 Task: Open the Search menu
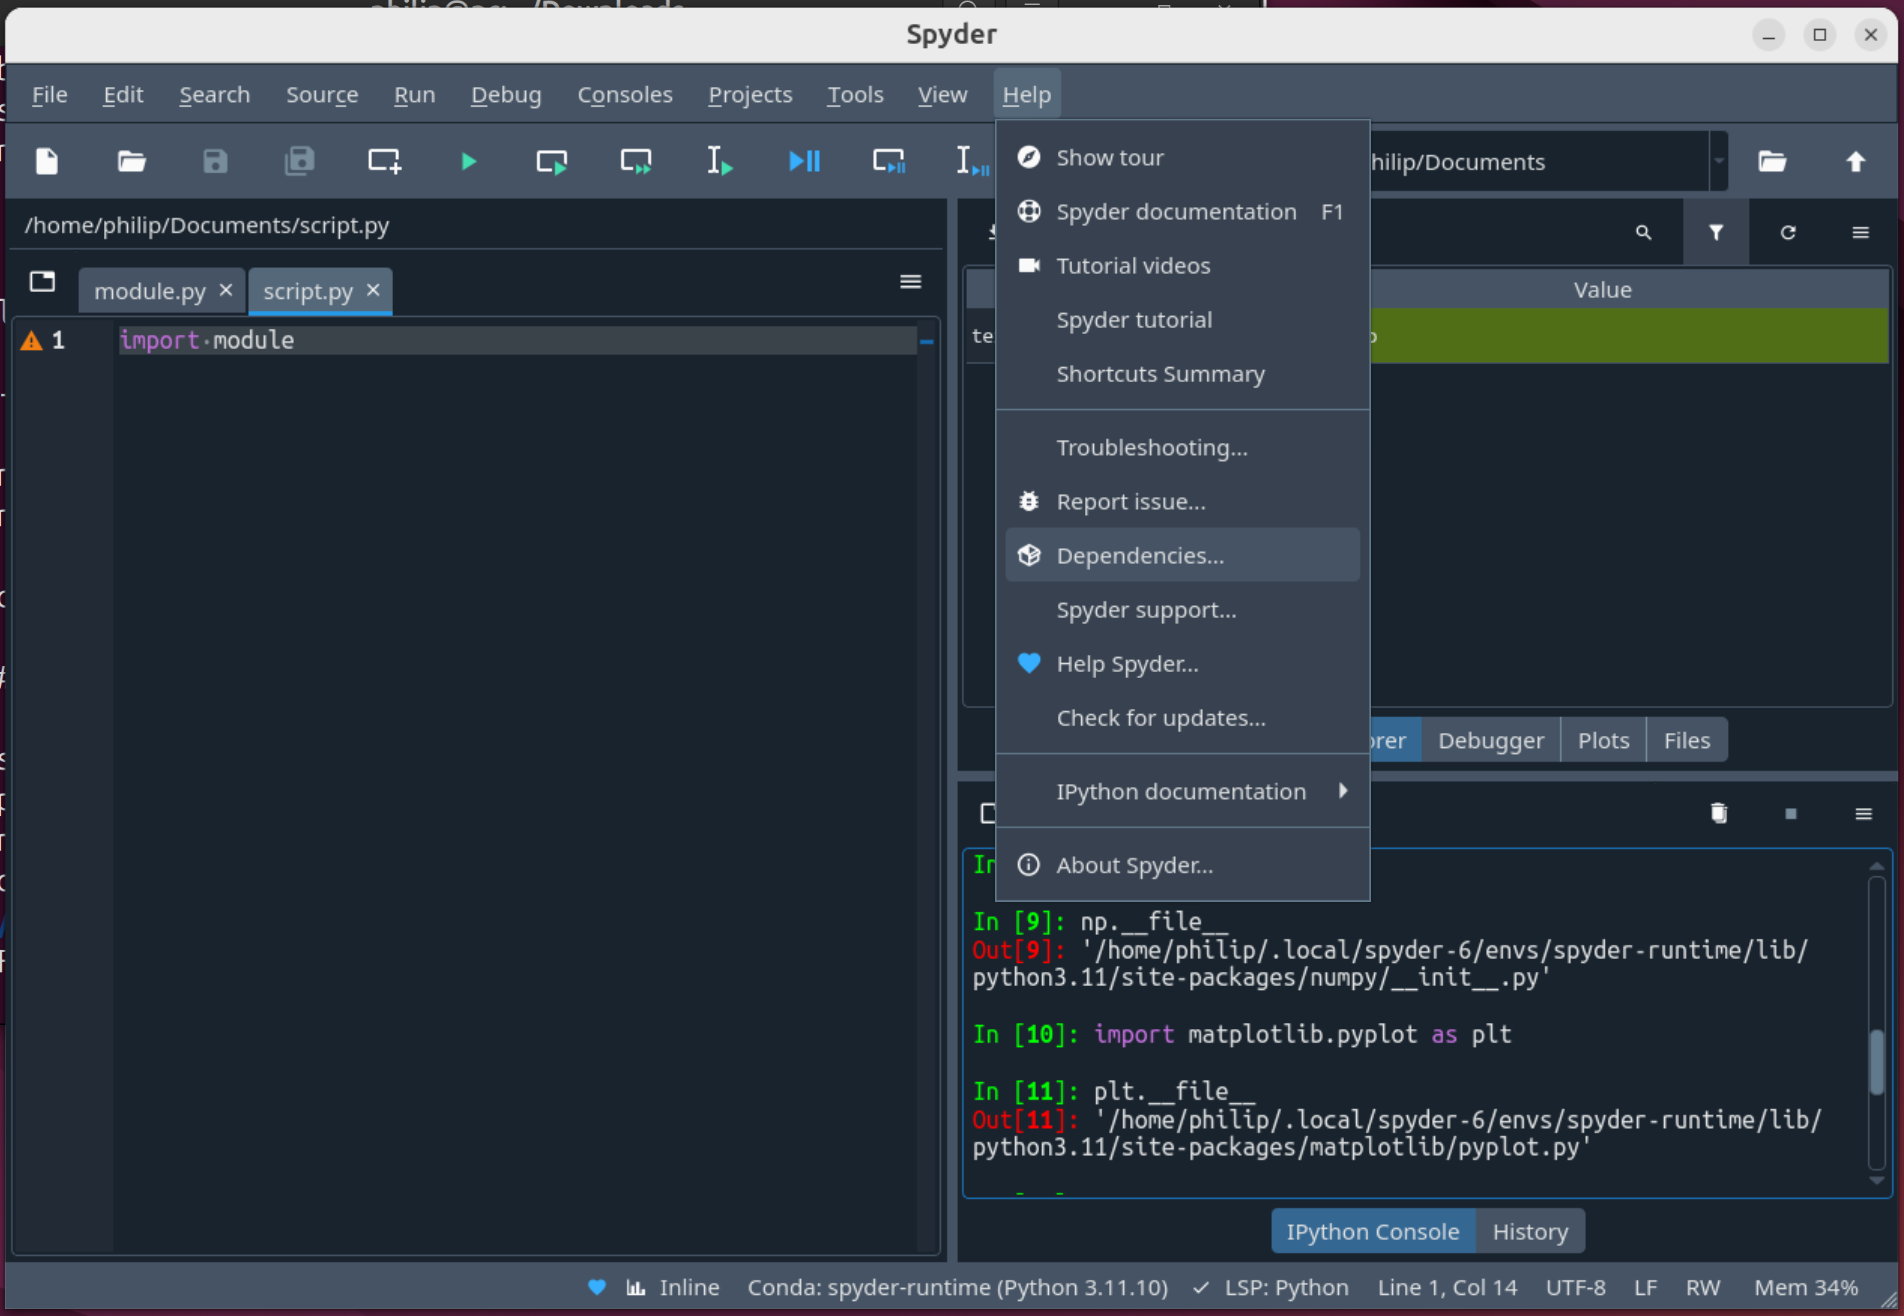click(x=215, y=94)
